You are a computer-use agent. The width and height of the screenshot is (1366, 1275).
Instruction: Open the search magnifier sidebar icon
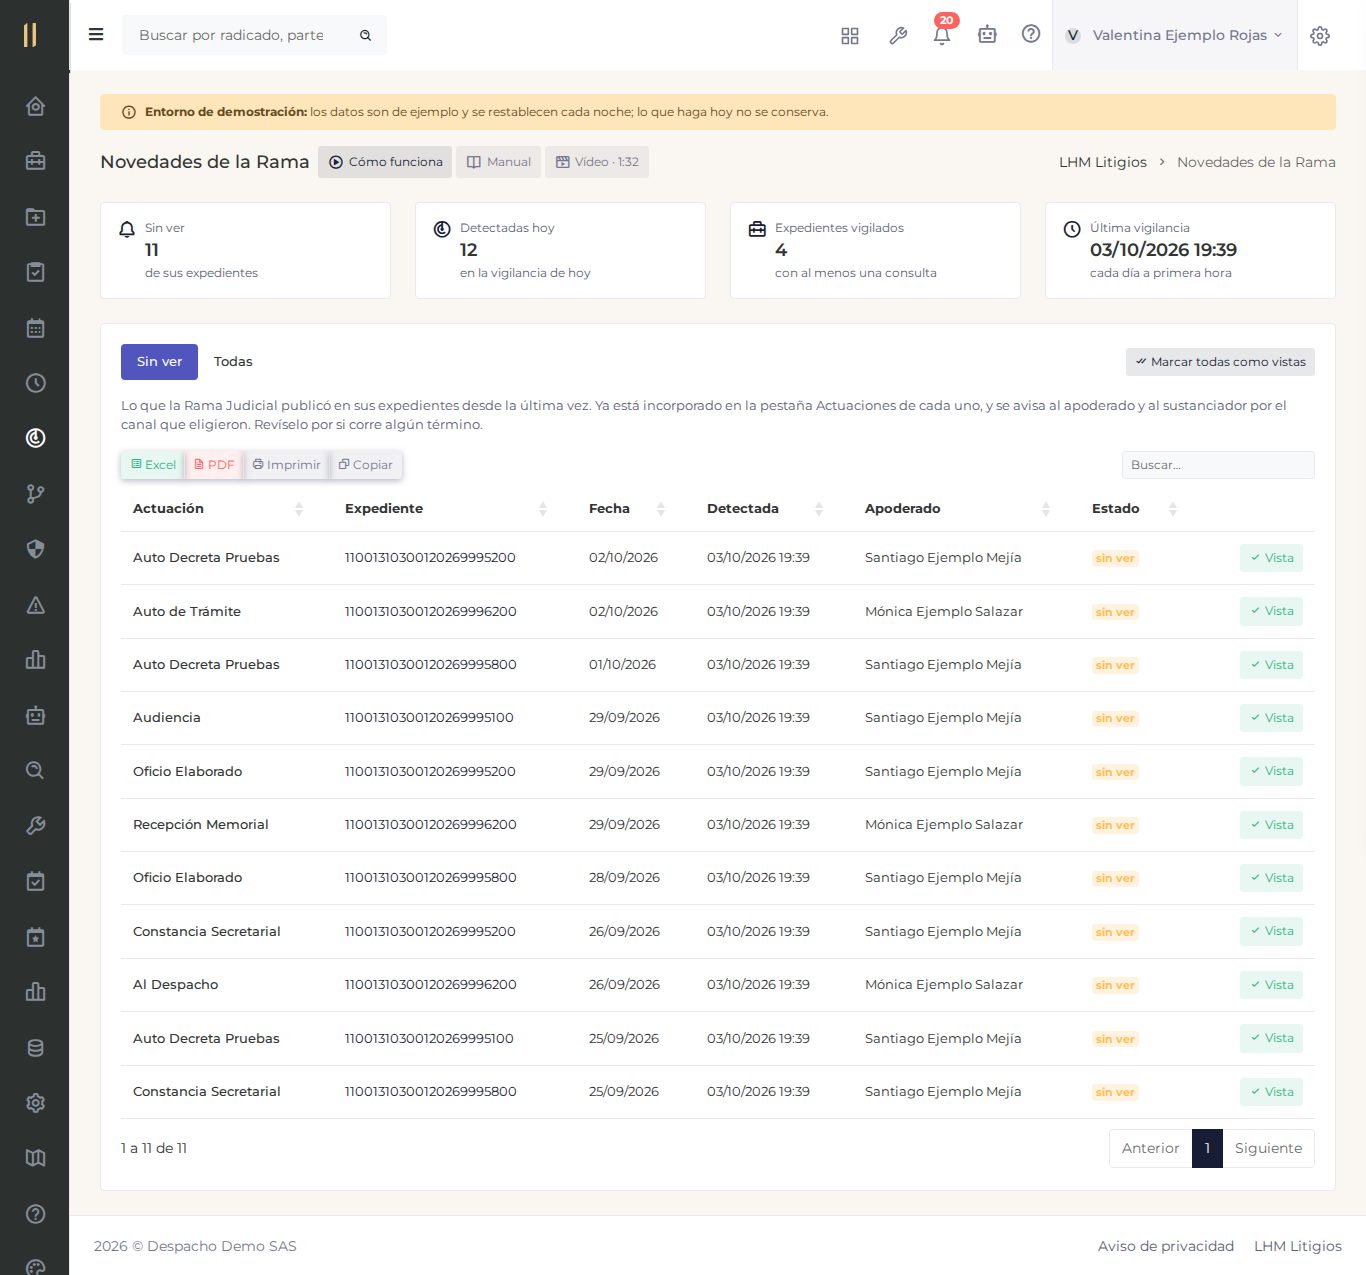(x=35, y=771)
